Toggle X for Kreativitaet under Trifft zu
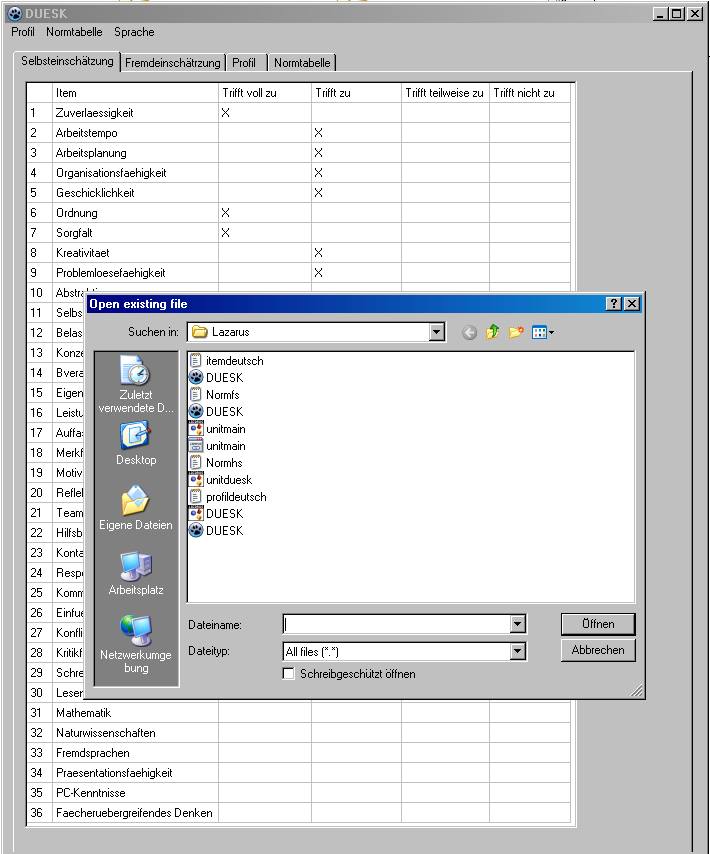 [357, 253]
